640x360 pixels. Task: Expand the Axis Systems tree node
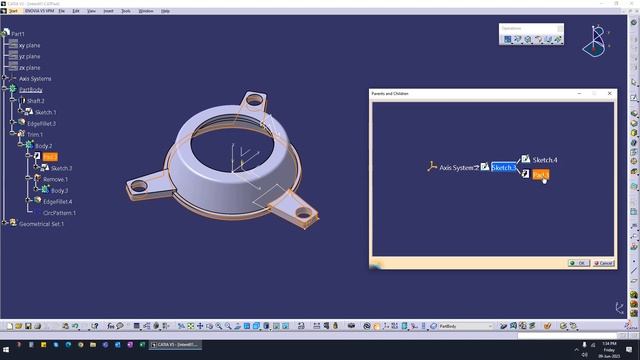(x=4, y=78)
